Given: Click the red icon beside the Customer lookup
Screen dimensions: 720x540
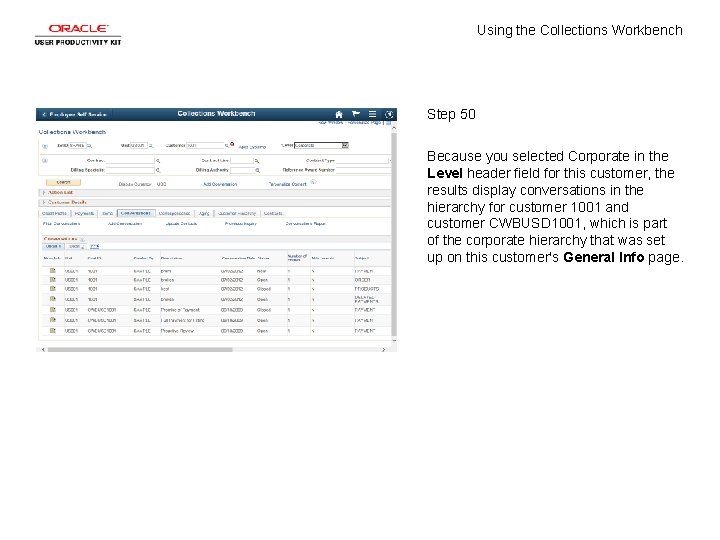Looking at the screenshot, I should pyautogui.click(x=232, y=144).
